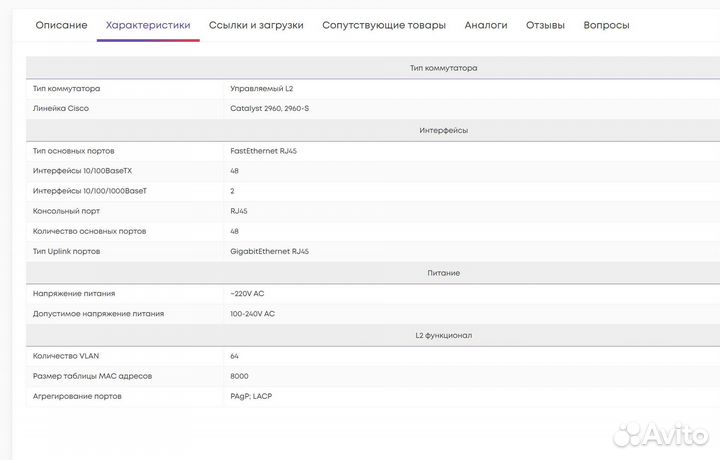The width and height of the screenshot is (720, 460).
Task: Open the Отзывы tab
Action: [x=546, y=25]
